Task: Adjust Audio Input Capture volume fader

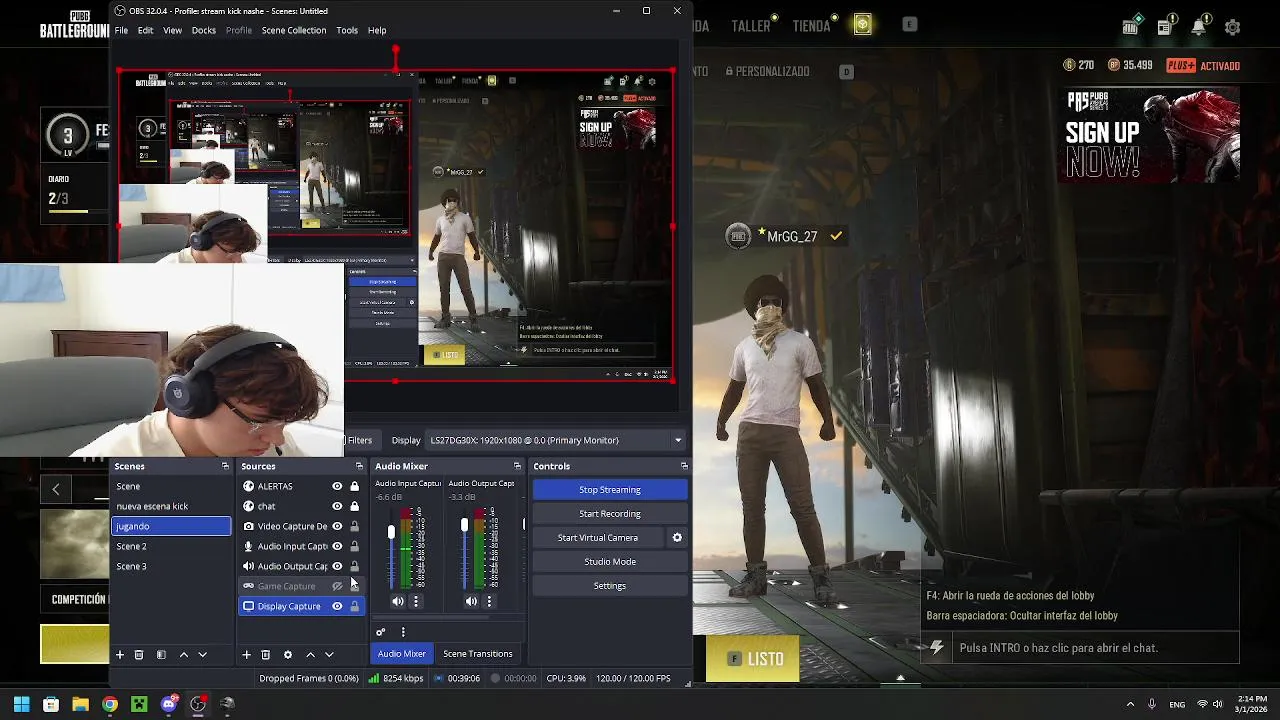Action: [391, 534]
